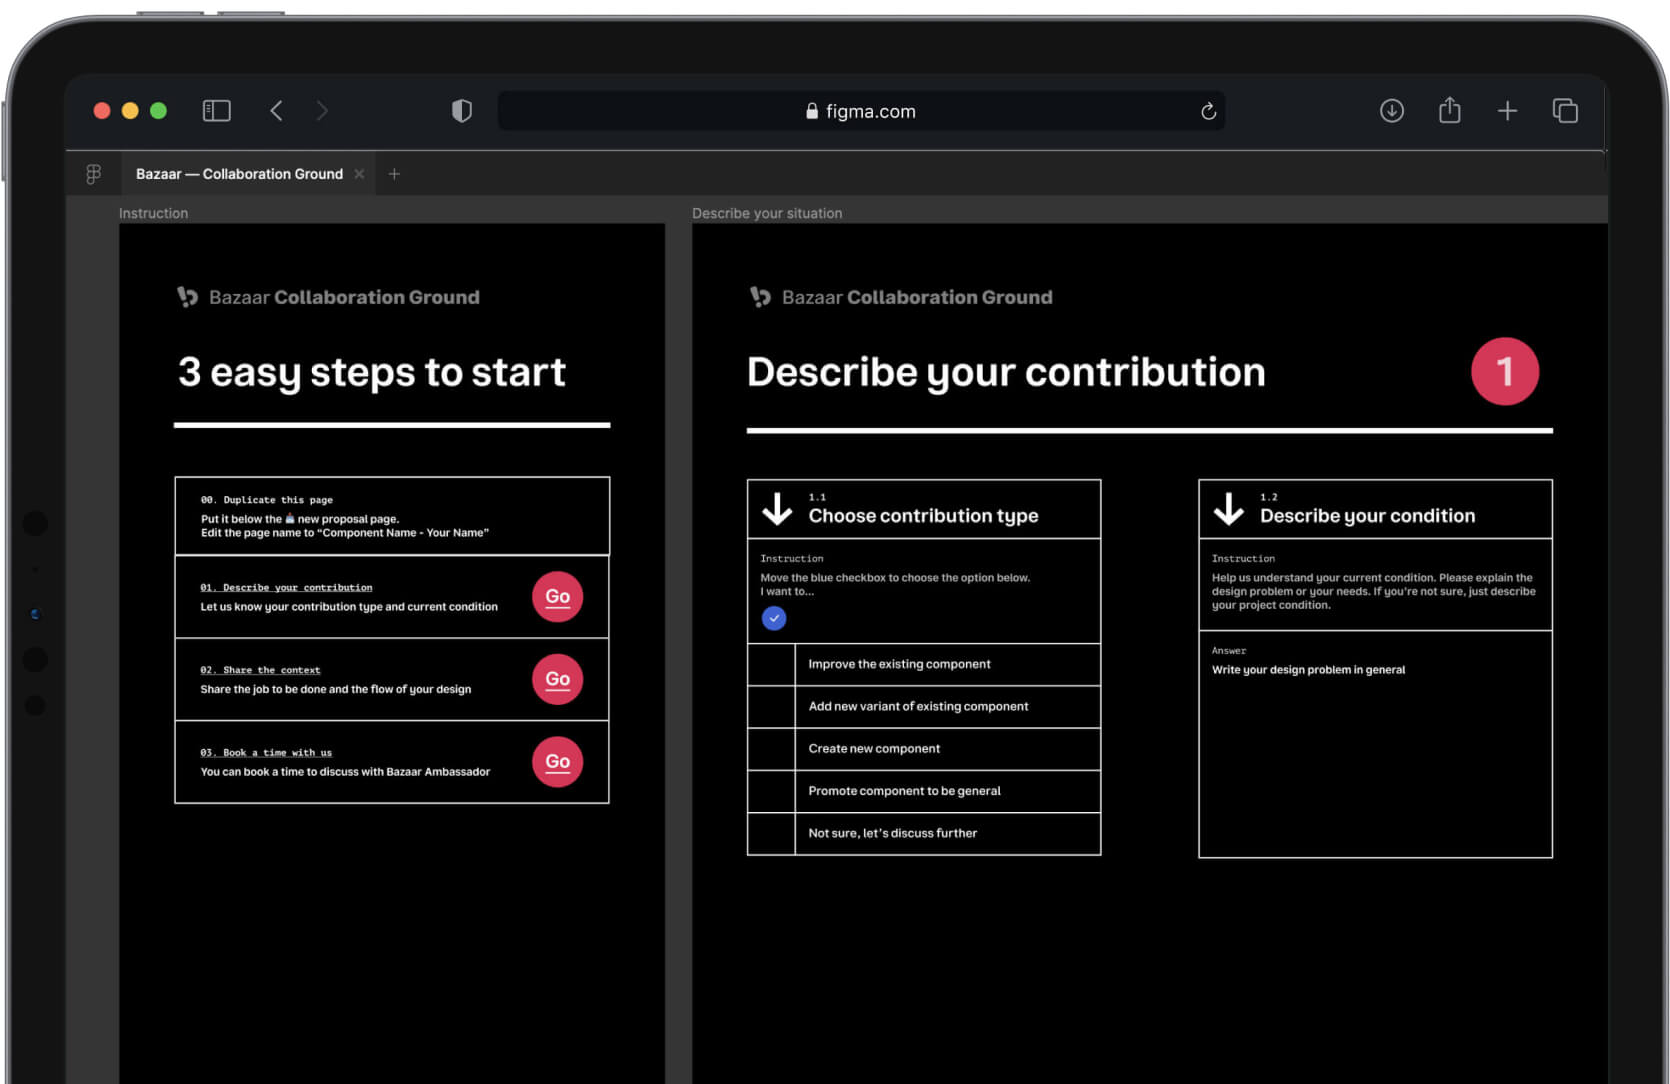Click Go for Book a time with us
Viewport: 1670px width, 1084px height.
coord(557,762)
